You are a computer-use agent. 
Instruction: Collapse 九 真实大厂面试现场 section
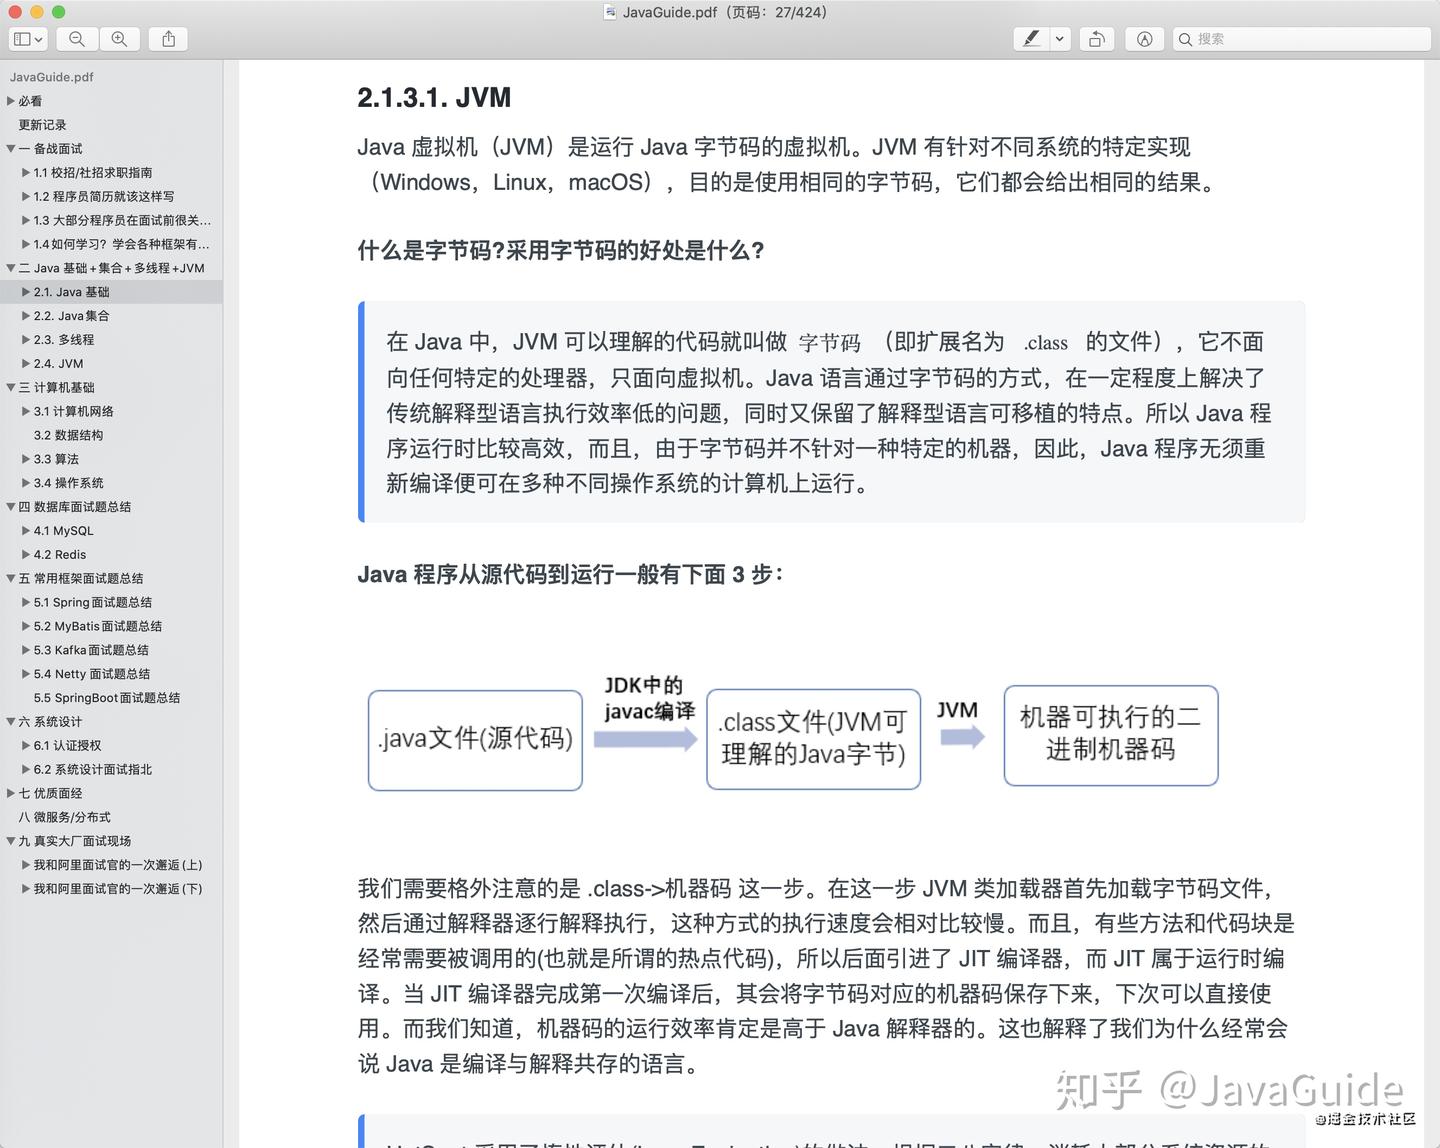[11, 842]
